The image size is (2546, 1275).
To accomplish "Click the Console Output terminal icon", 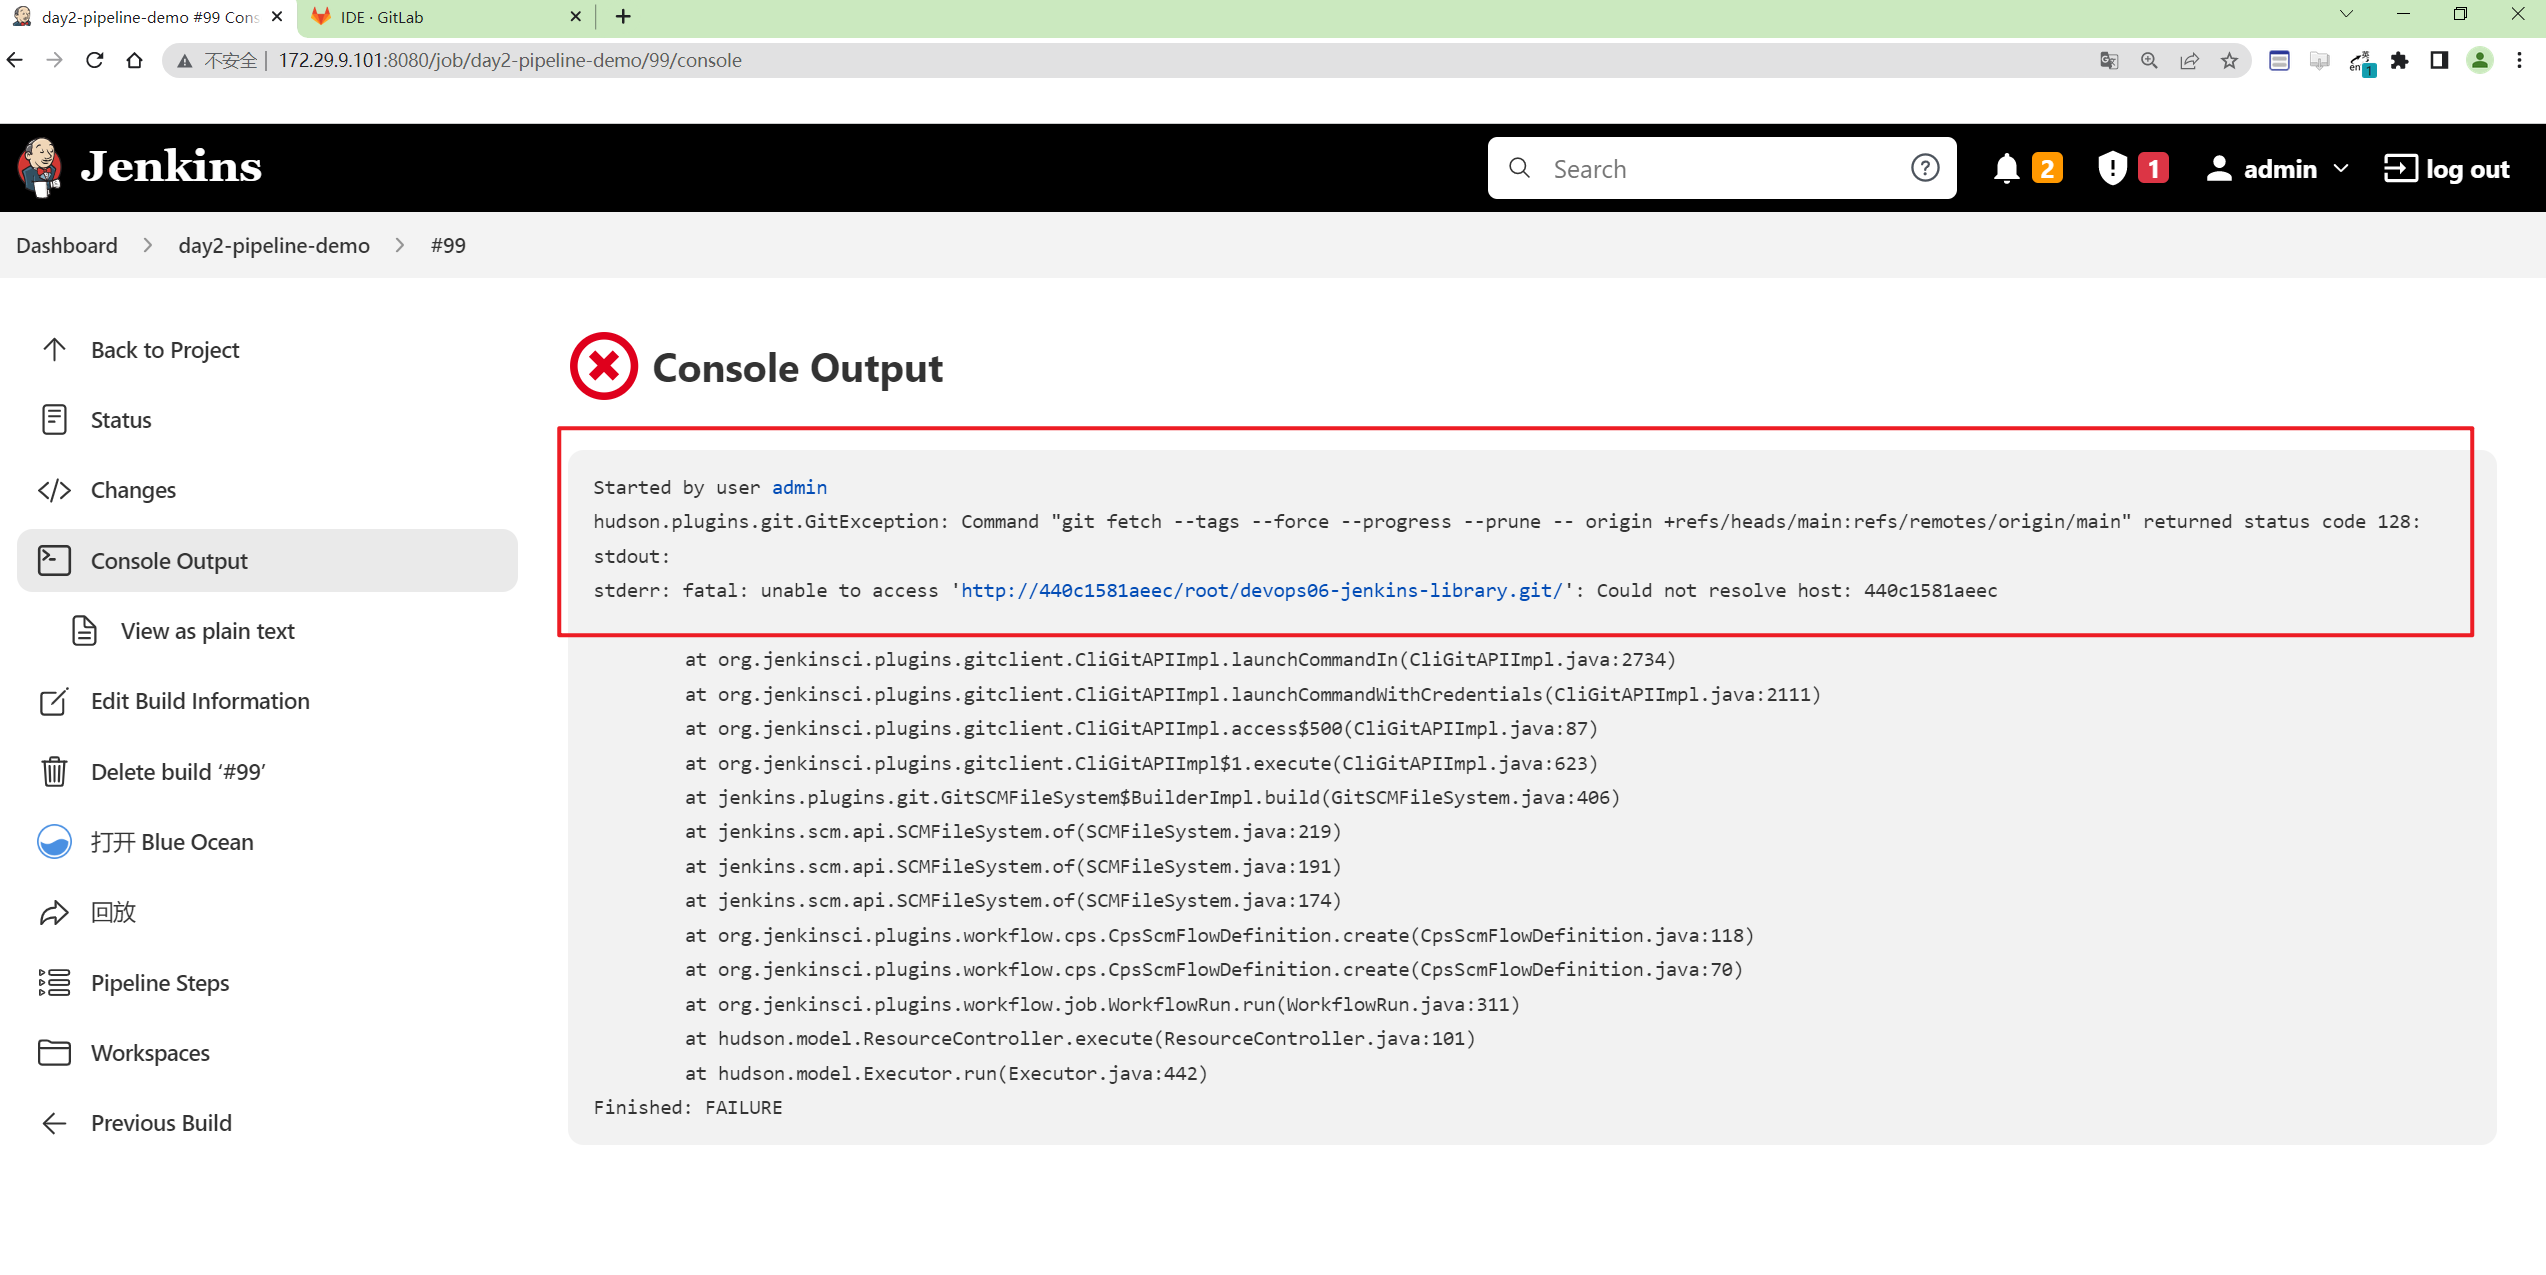I will point(54,561).
